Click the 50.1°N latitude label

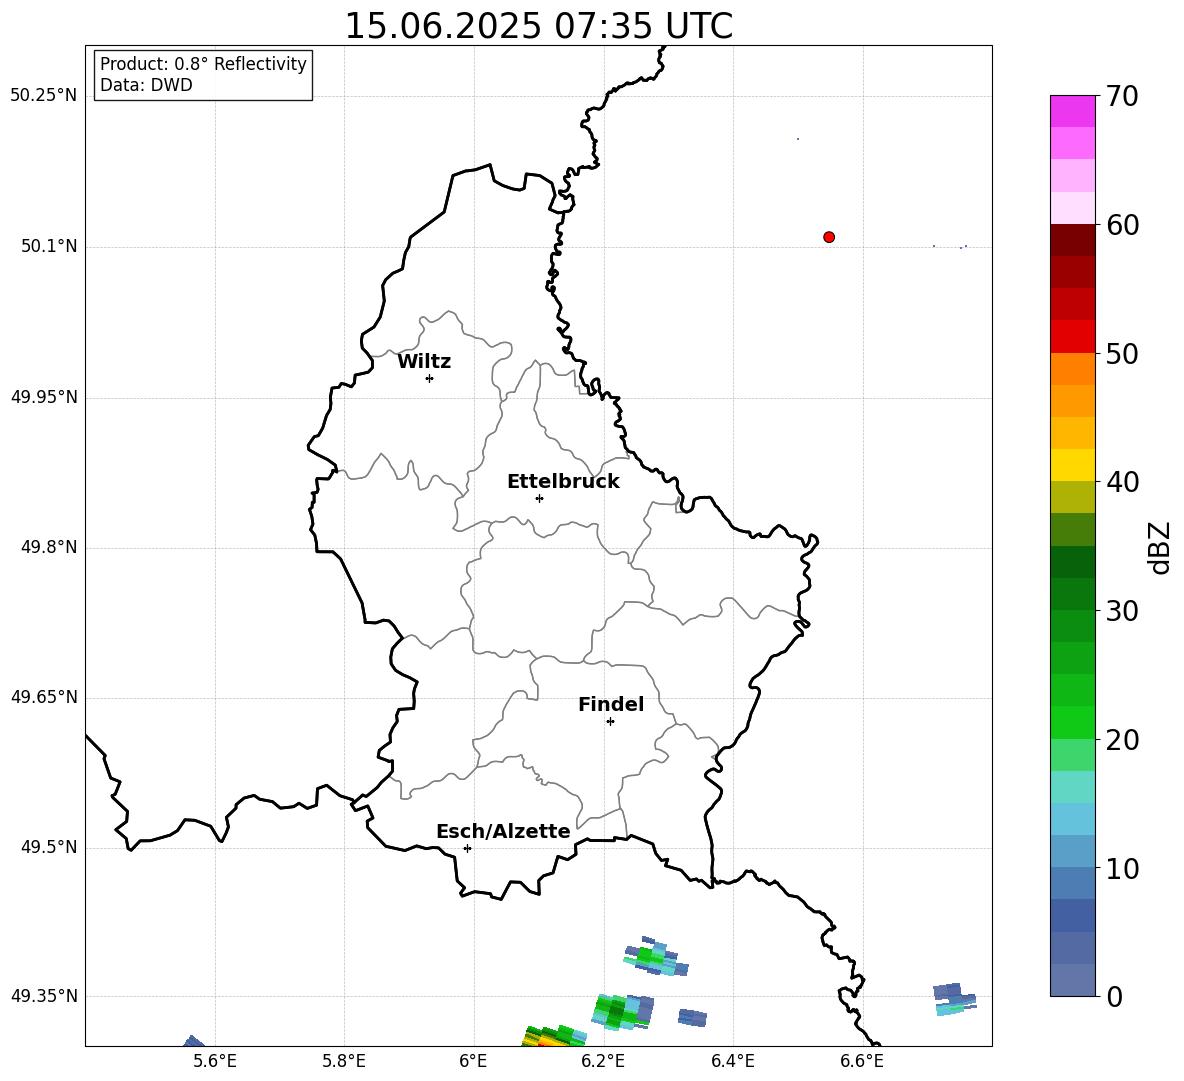(49, 247)
